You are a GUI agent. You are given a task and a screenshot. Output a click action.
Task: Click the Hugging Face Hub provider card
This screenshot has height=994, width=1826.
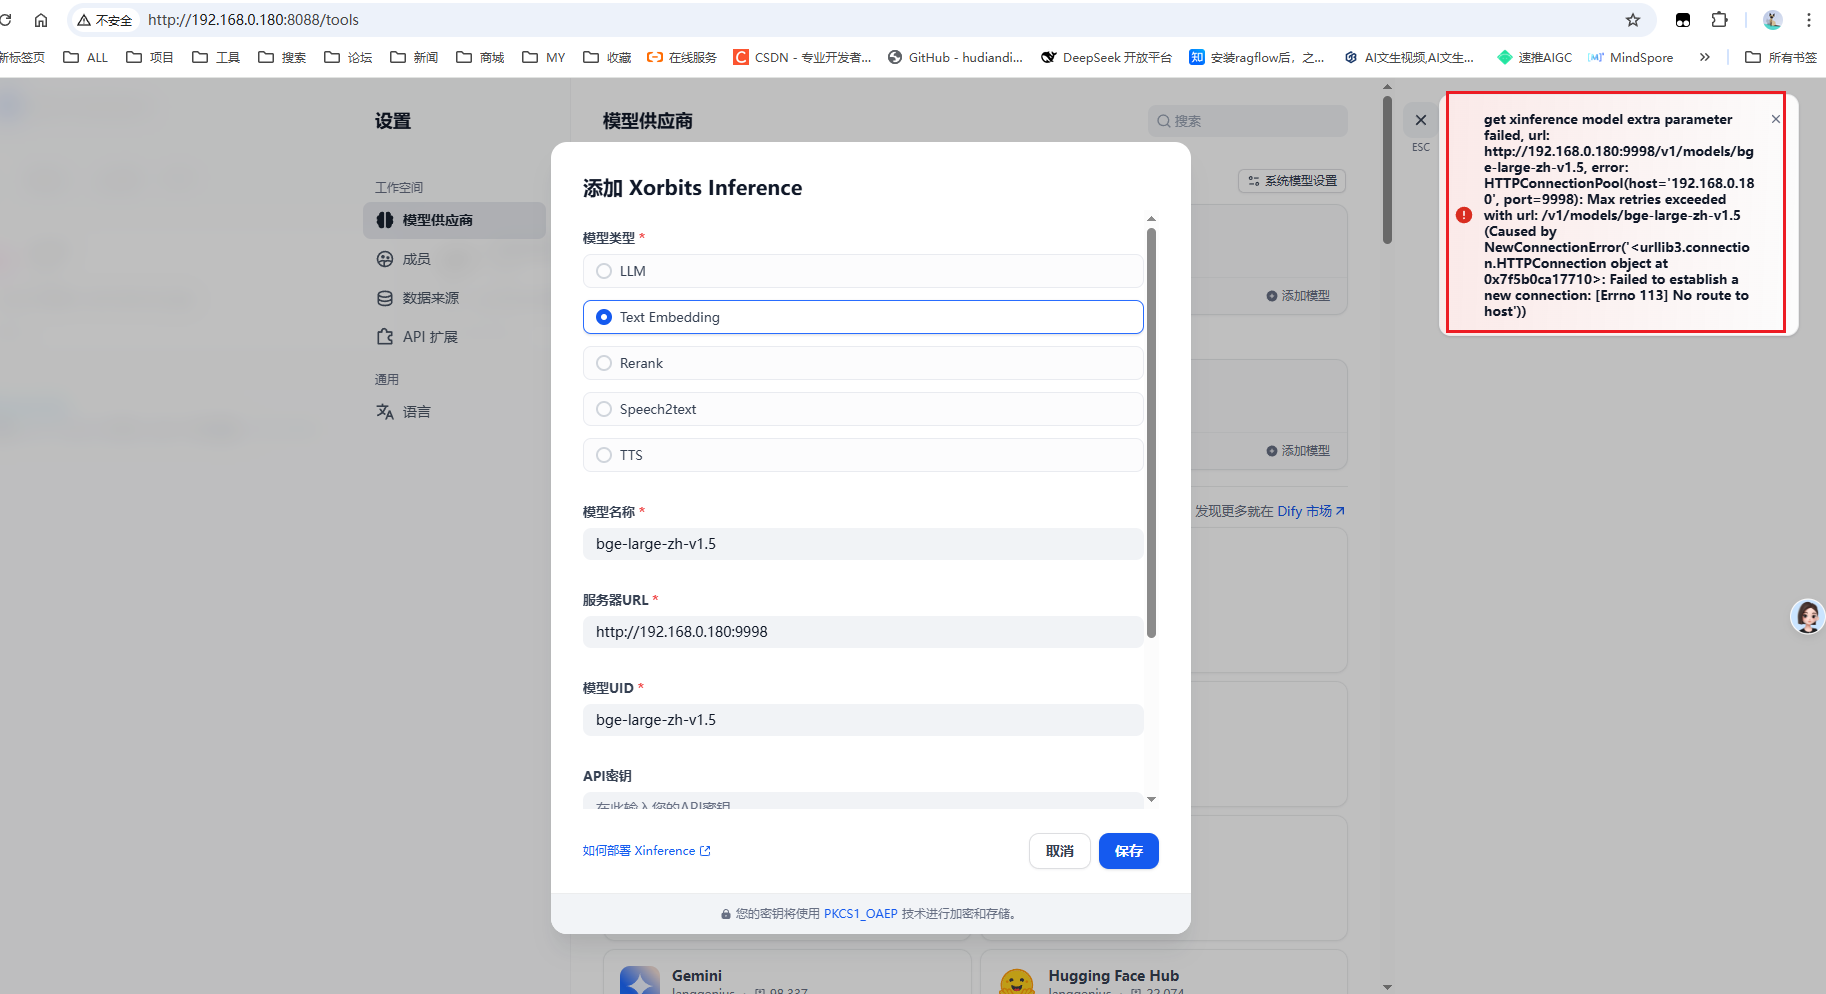pyautogui.click(x=1164, y=972)
